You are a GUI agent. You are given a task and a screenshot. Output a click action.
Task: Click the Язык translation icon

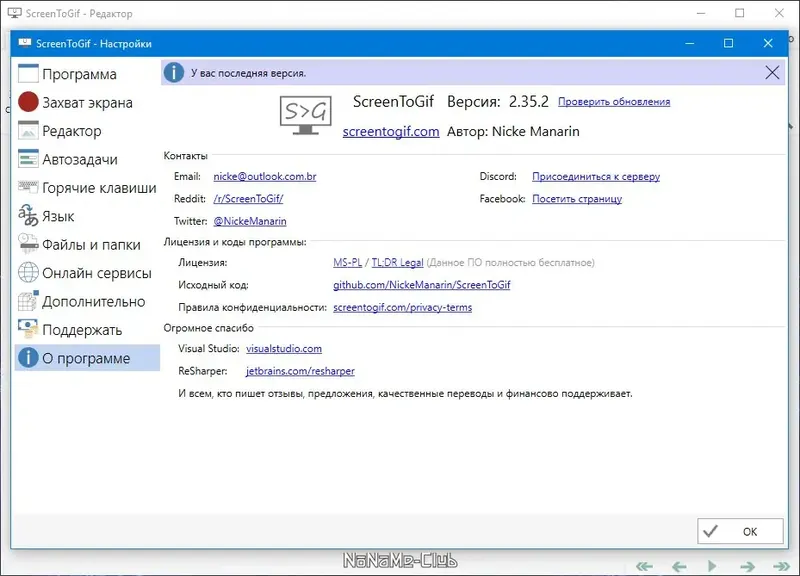(28, 215)
